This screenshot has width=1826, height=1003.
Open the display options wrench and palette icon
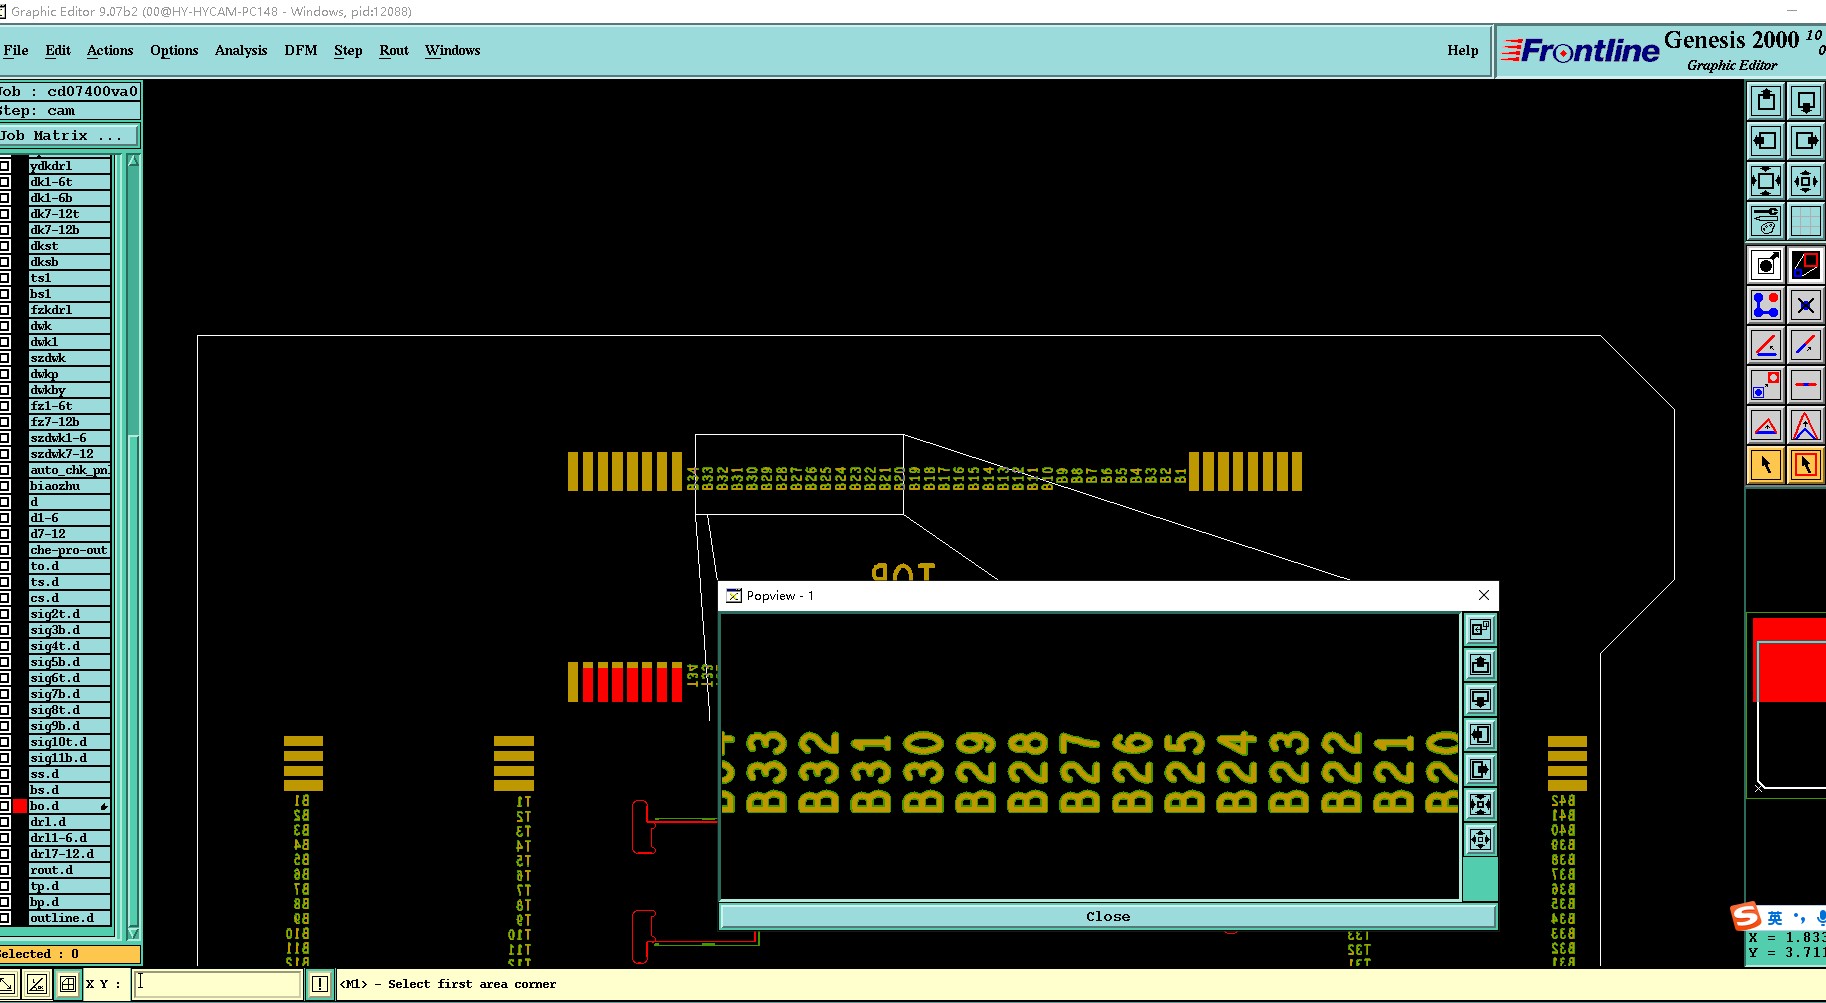click(x=1766, y=221)
